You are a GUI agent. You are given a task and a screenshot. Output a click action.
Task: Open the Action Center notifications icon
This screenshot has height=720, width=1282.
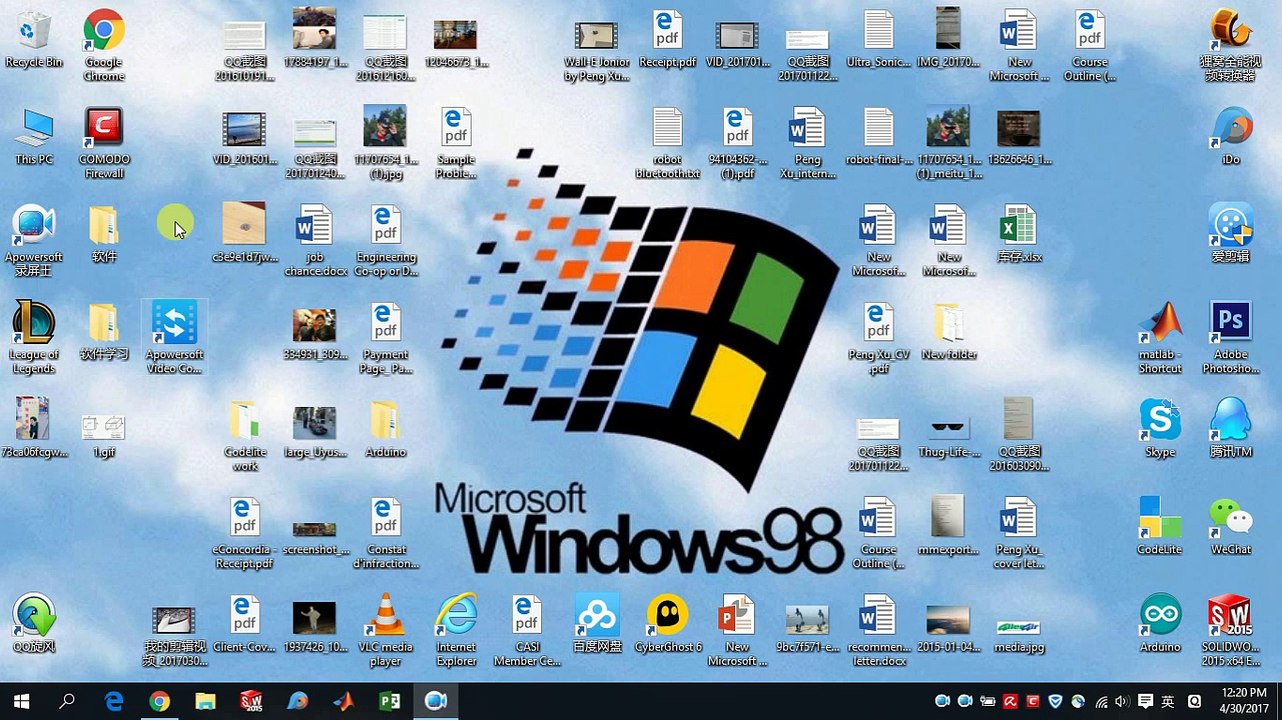point(1145,702)
